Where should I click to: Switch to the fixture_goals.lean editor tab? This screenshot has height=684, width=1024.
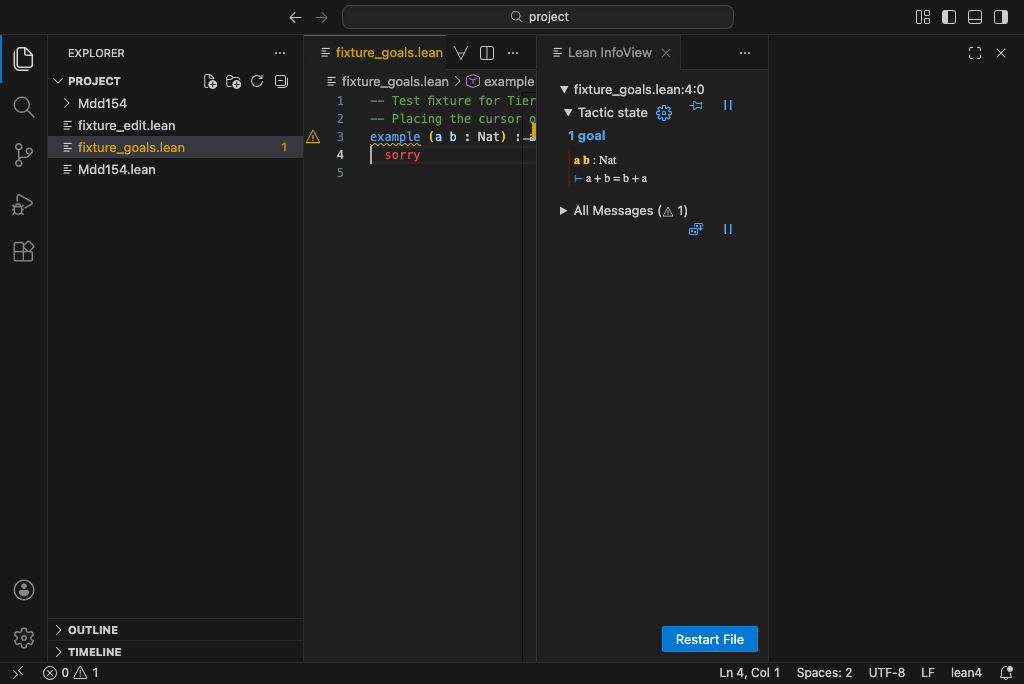pyautogui.click(x=389, y=52)
